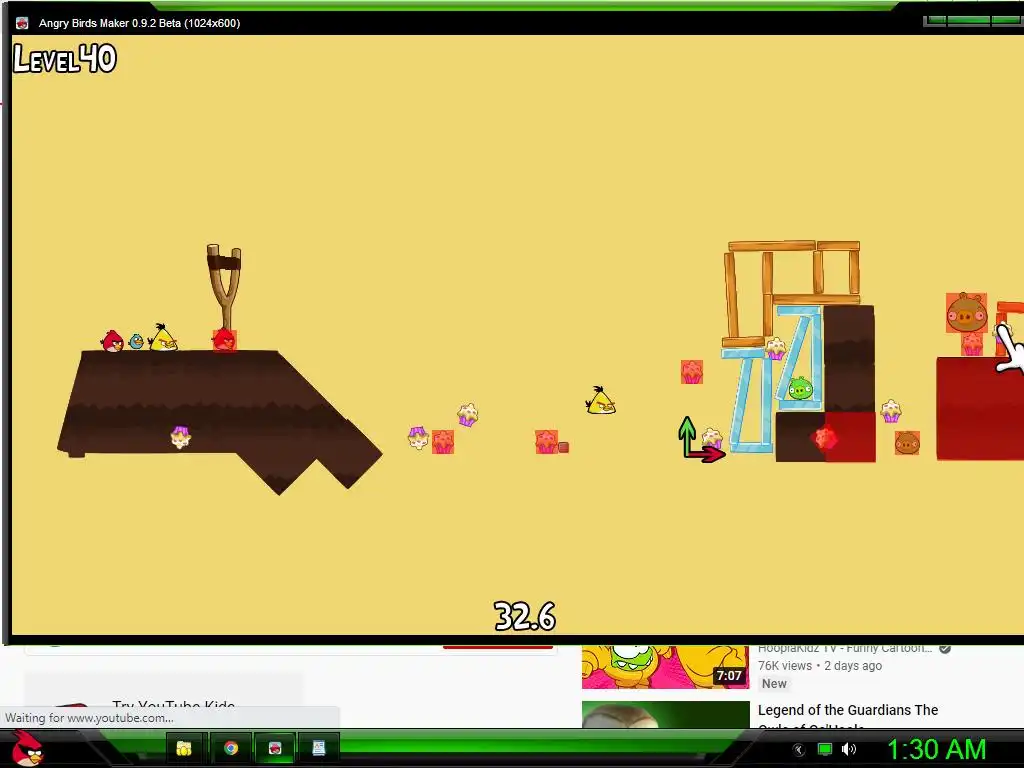The width and height of the screenshot is (1024, 768).
Task: Select the highlighted red bird on the slingshot
Action: click(224, 340)
